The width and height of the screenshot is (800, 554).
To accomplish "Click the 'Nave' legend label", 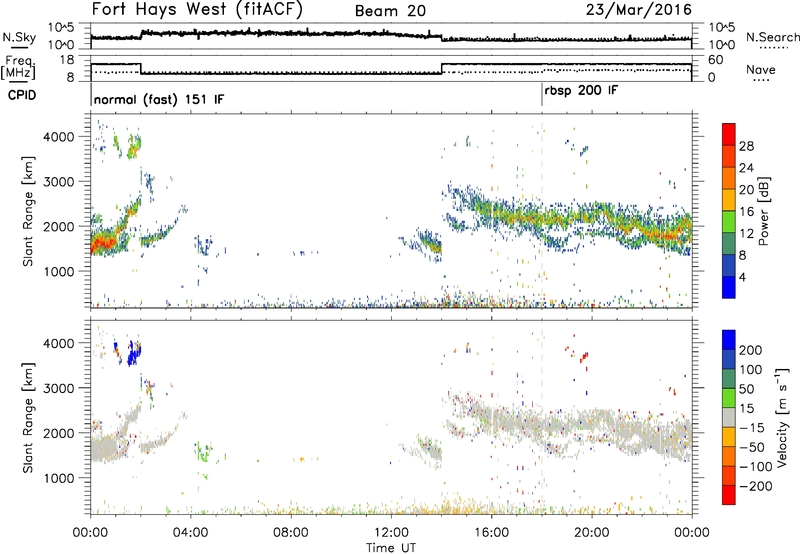I will 760,69.
